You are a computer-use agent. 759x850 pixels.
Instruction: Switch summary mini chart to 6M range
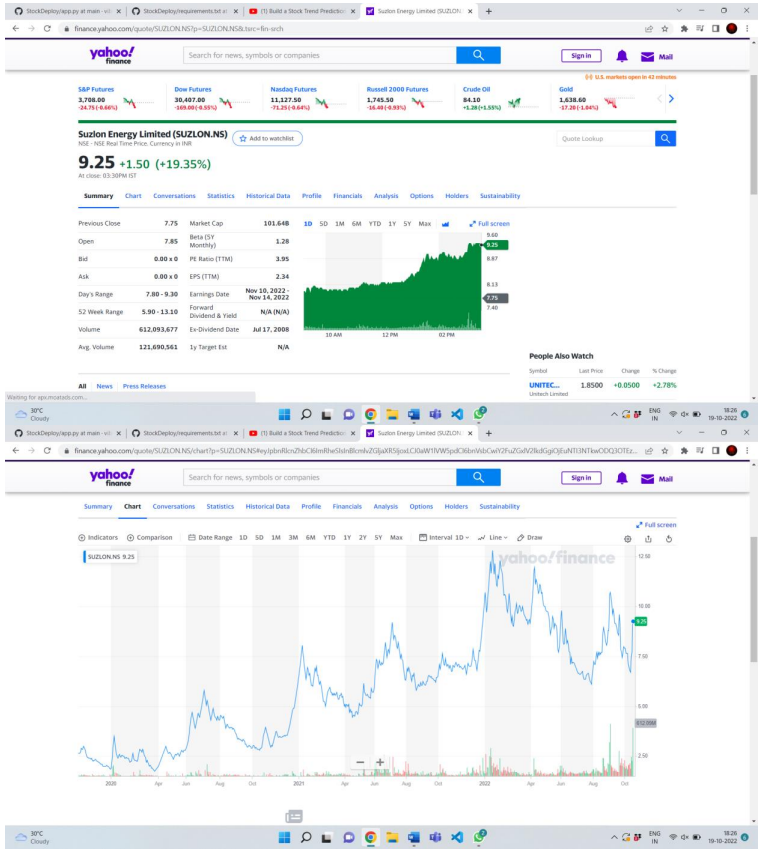[356, 224]
